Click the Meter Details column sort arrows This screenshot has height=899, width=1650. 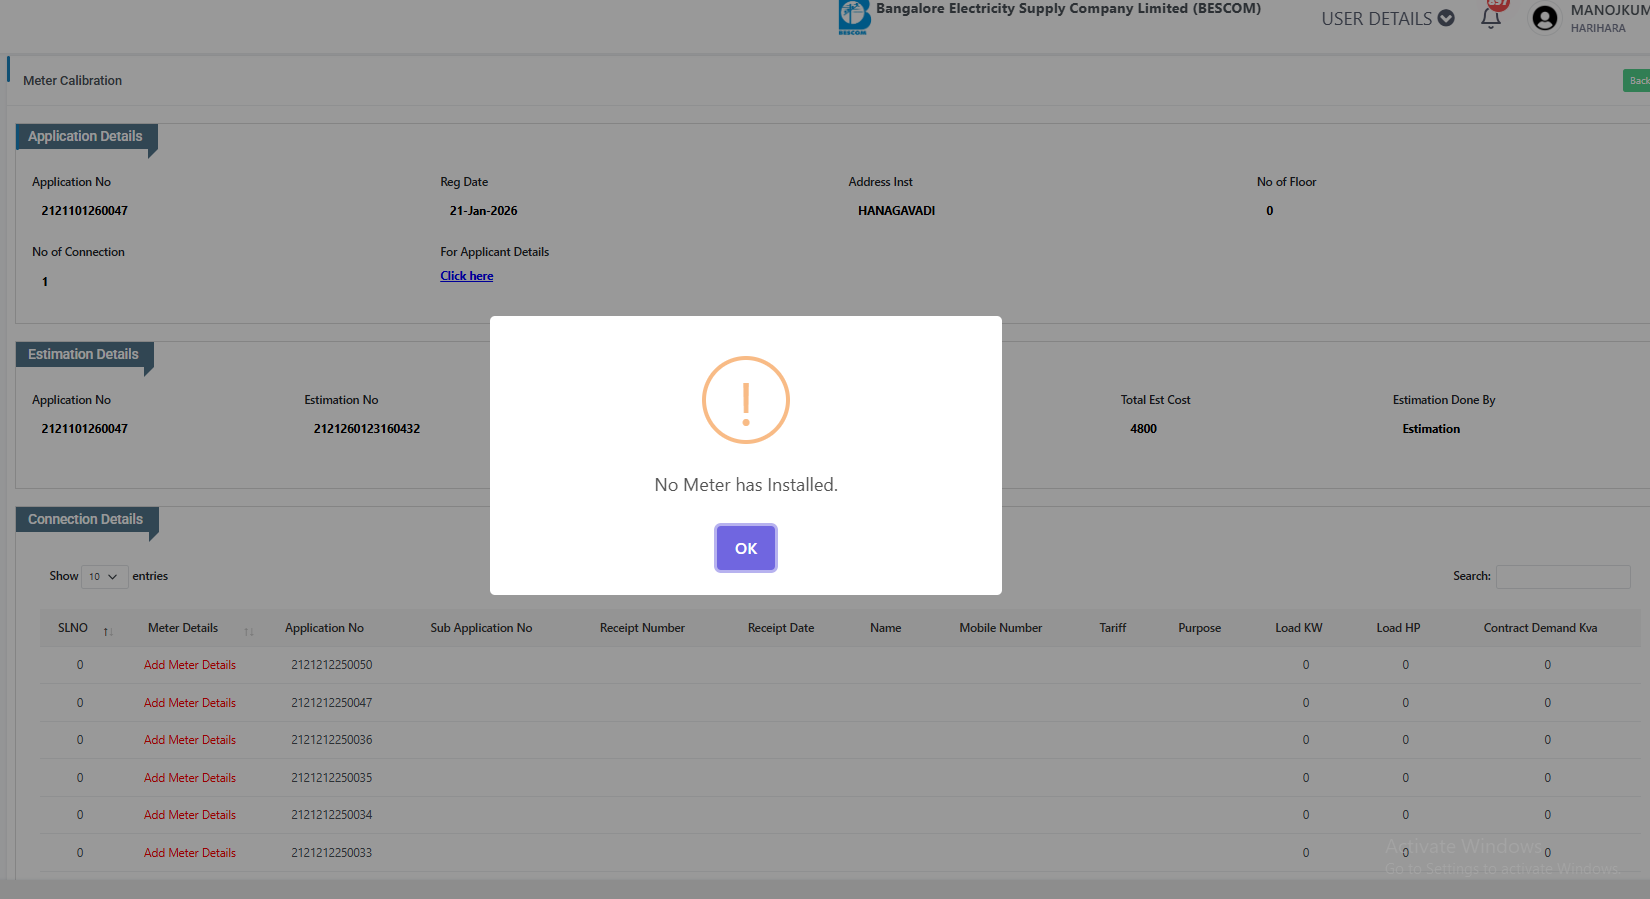tap(249, 630)
